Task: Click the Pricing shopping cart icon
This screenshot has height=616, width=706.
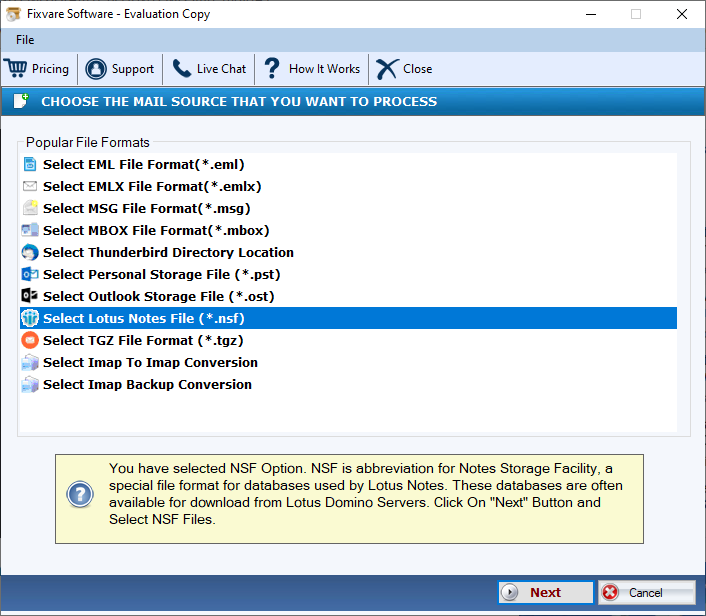Action: point(16,69)
